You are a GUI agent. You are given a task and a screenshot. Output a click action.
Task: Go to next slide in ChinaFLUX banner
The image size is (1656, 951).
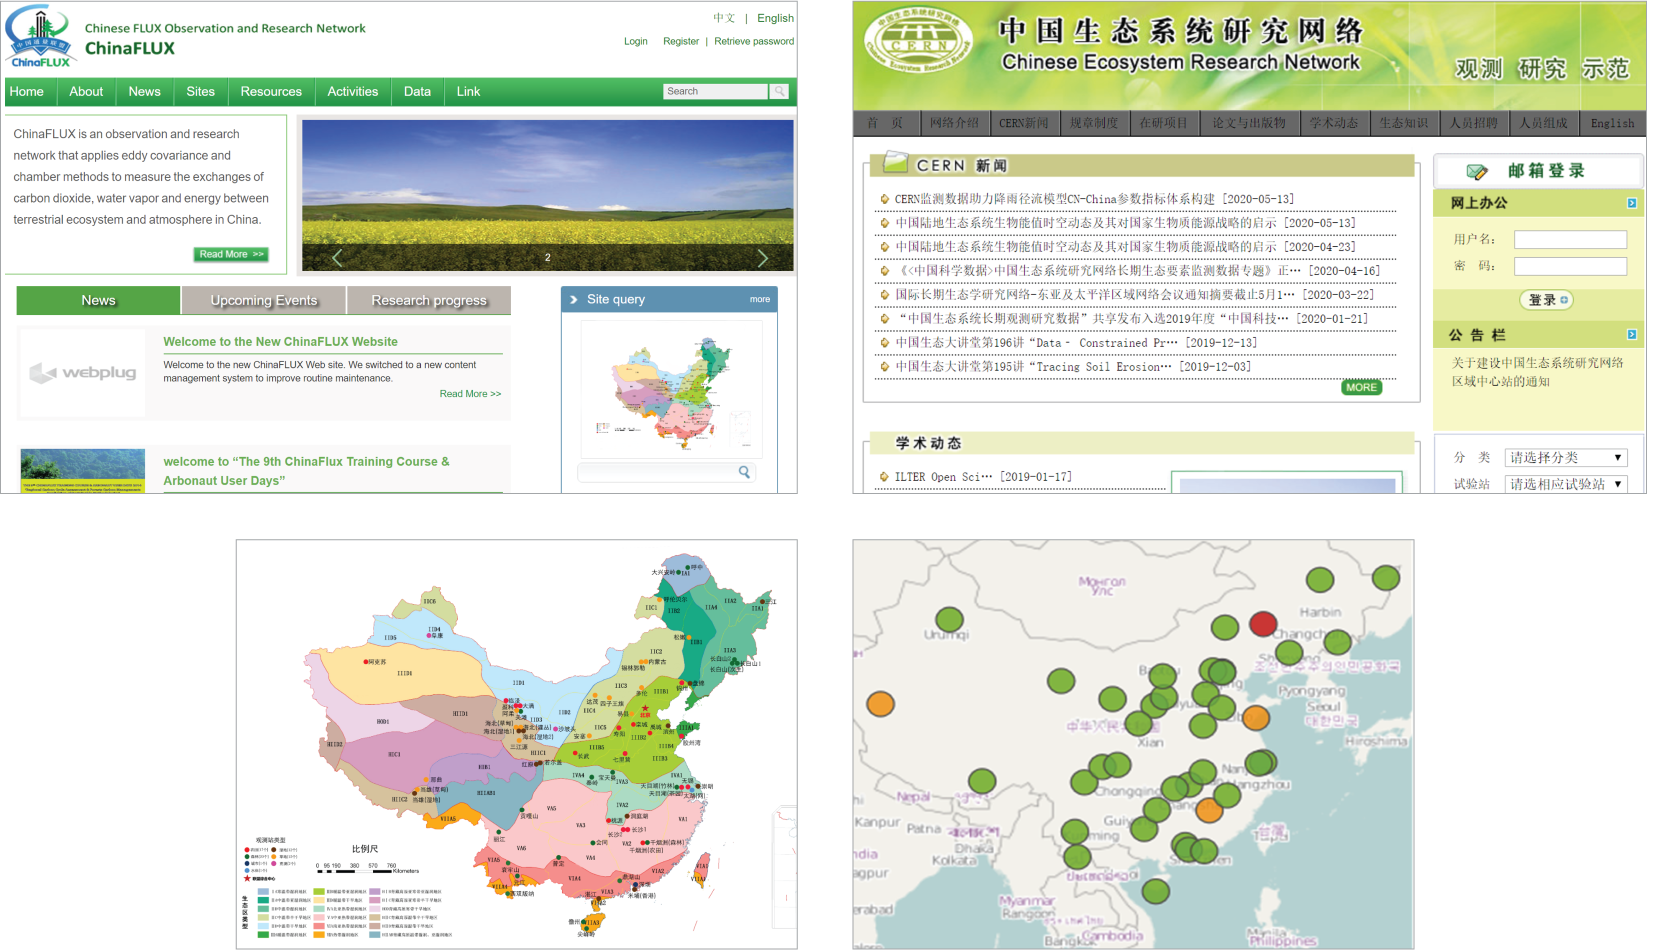click(x=763, y=258)
